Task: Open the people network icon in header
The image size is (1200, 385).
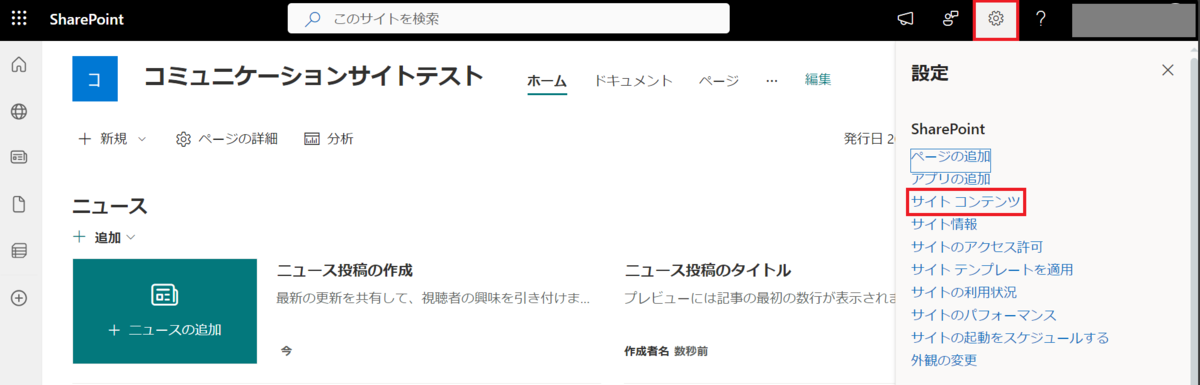Action: coord(951,19)
